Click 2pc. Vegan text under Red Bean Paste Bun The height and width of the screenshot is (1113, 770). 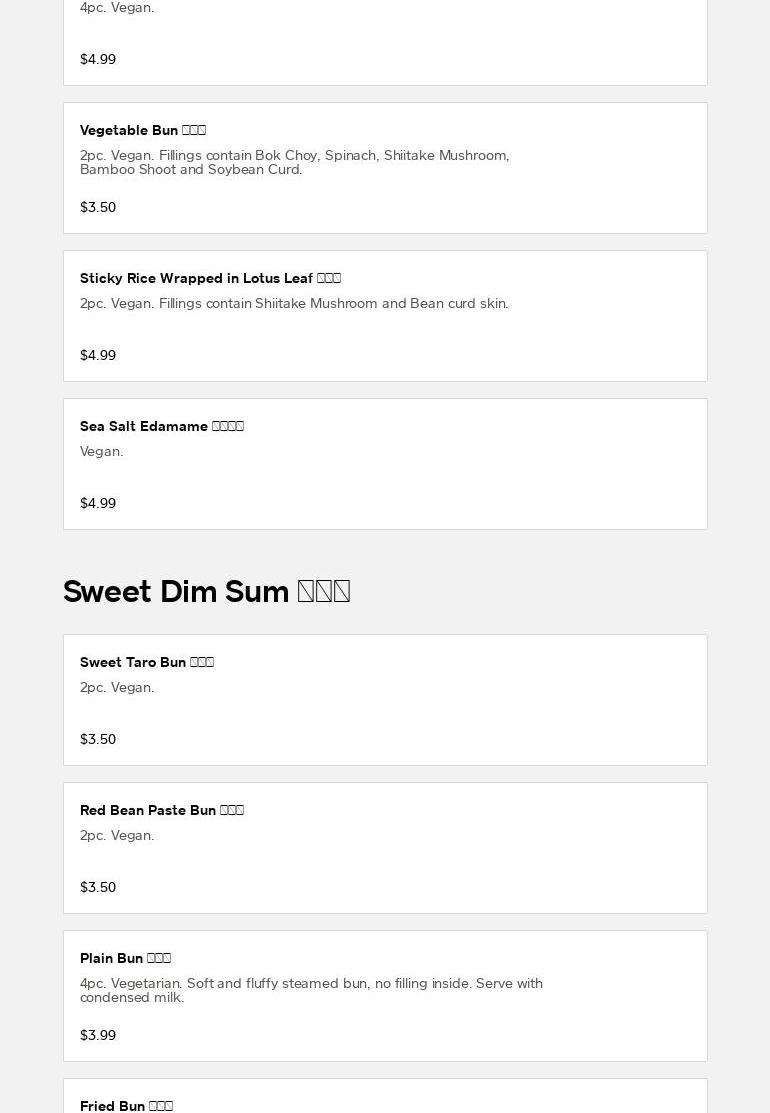pyautogui.click(x=117, y=835)
